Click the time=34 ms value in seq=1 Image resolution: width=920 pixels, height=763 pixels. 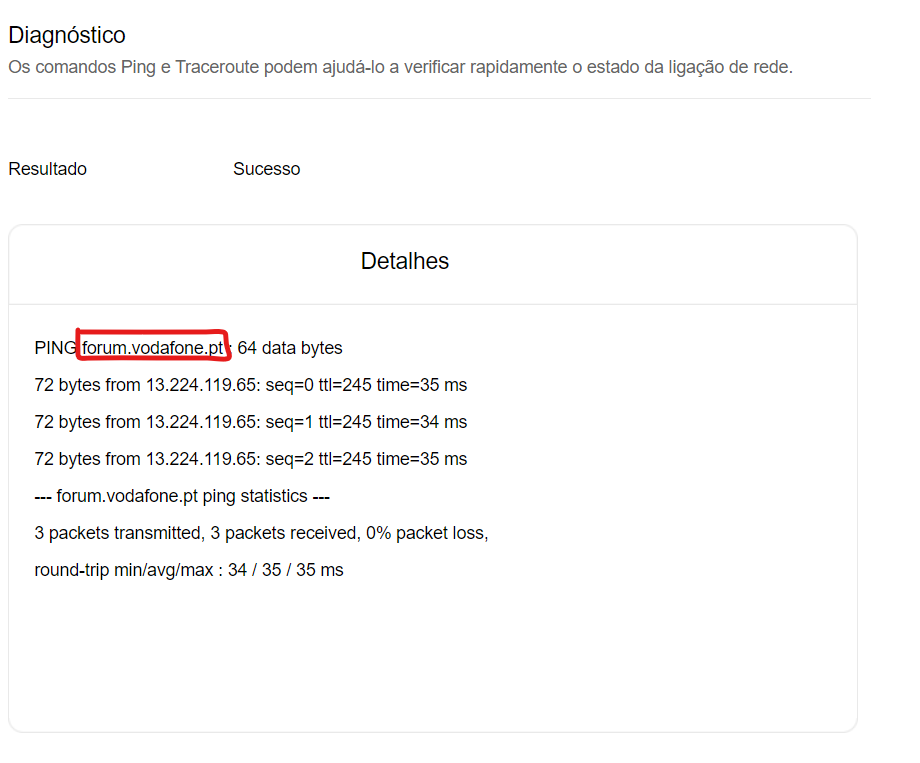tap(421, 422)
